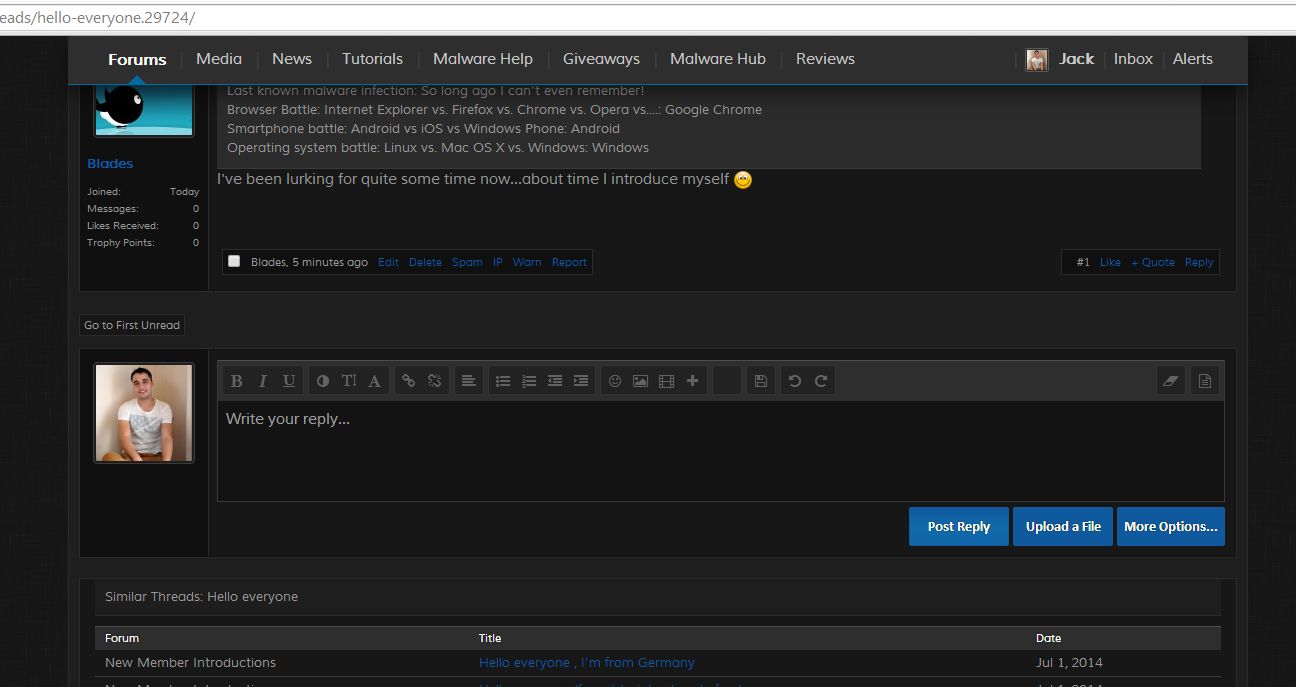The image size is (1296, 687).
Task: Mark Blades' post as Spam
Action: point(467,262)
